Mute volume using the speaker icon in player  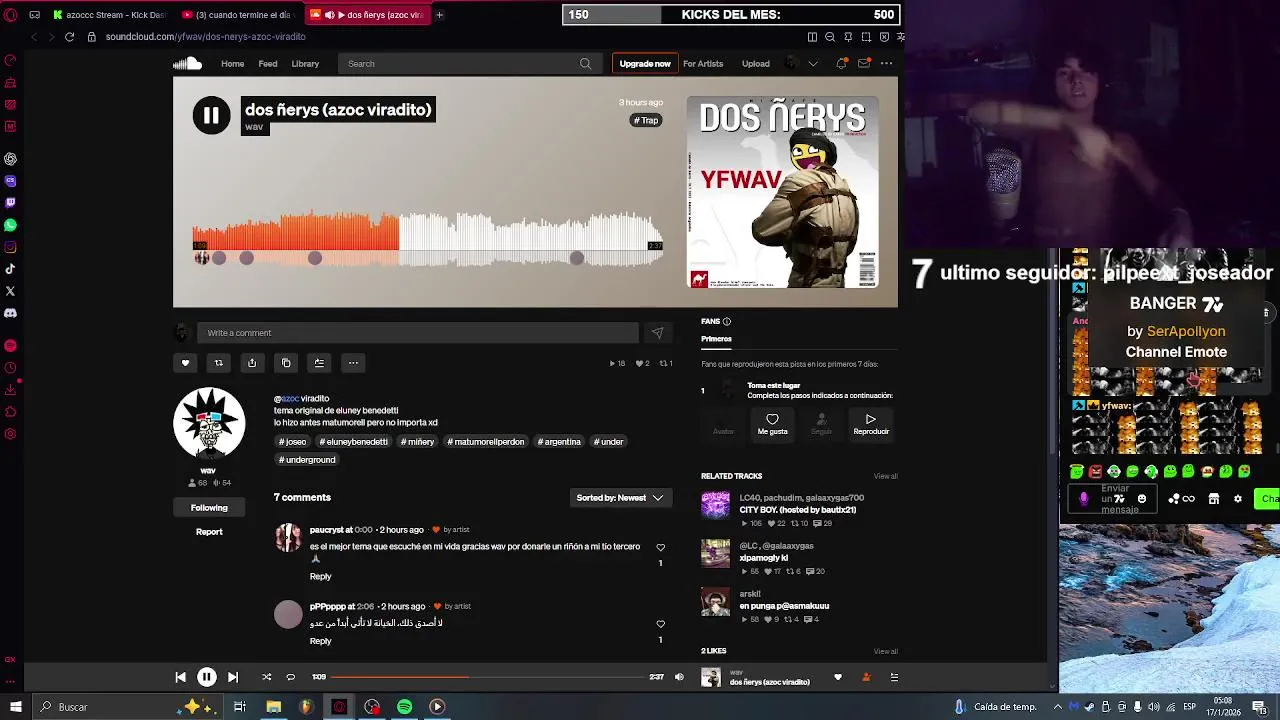coord(679,677)
